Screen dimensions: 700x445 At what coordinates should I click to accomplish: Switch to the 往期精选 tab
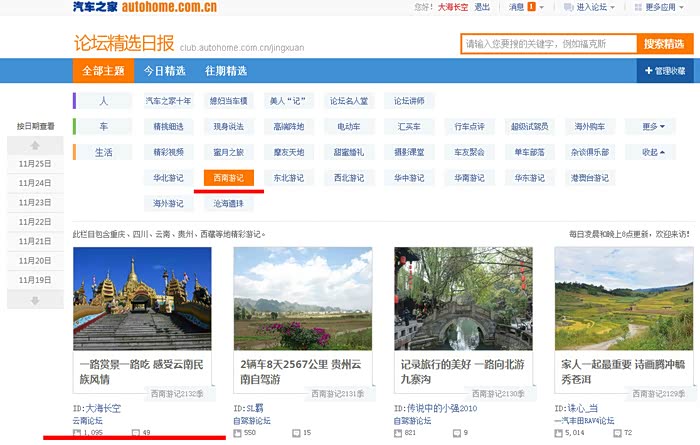click(x=226, y=71)
